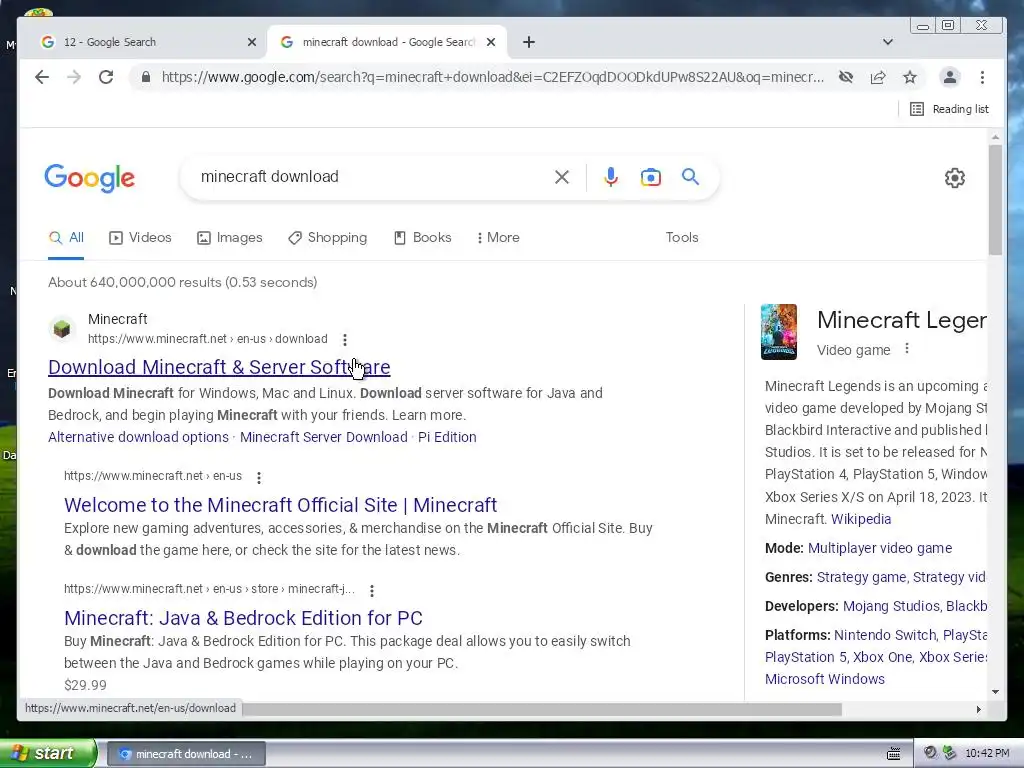
Task: Click the 10:42 PM system clock
Action: [987, 754]
